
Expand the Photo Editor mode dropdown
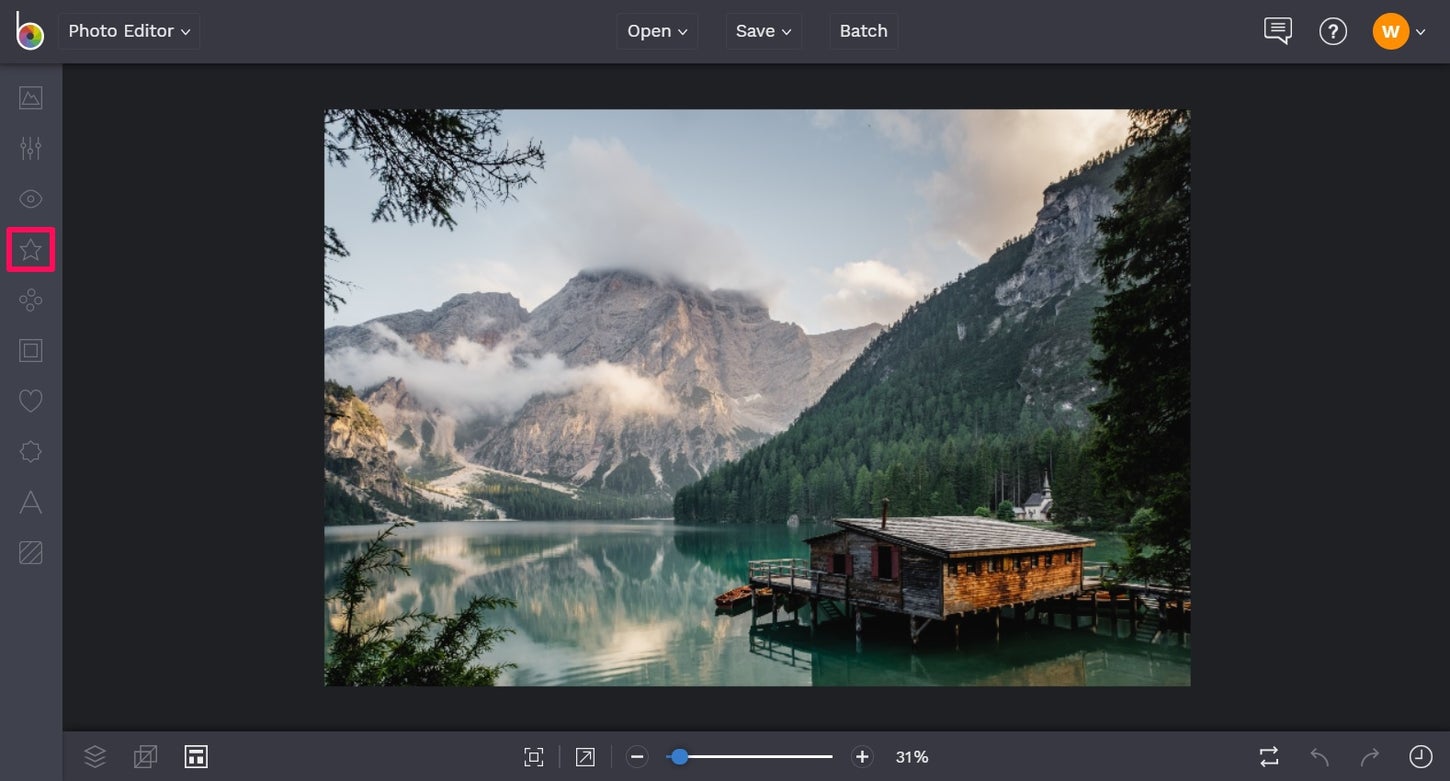click(x=128, y=30)
